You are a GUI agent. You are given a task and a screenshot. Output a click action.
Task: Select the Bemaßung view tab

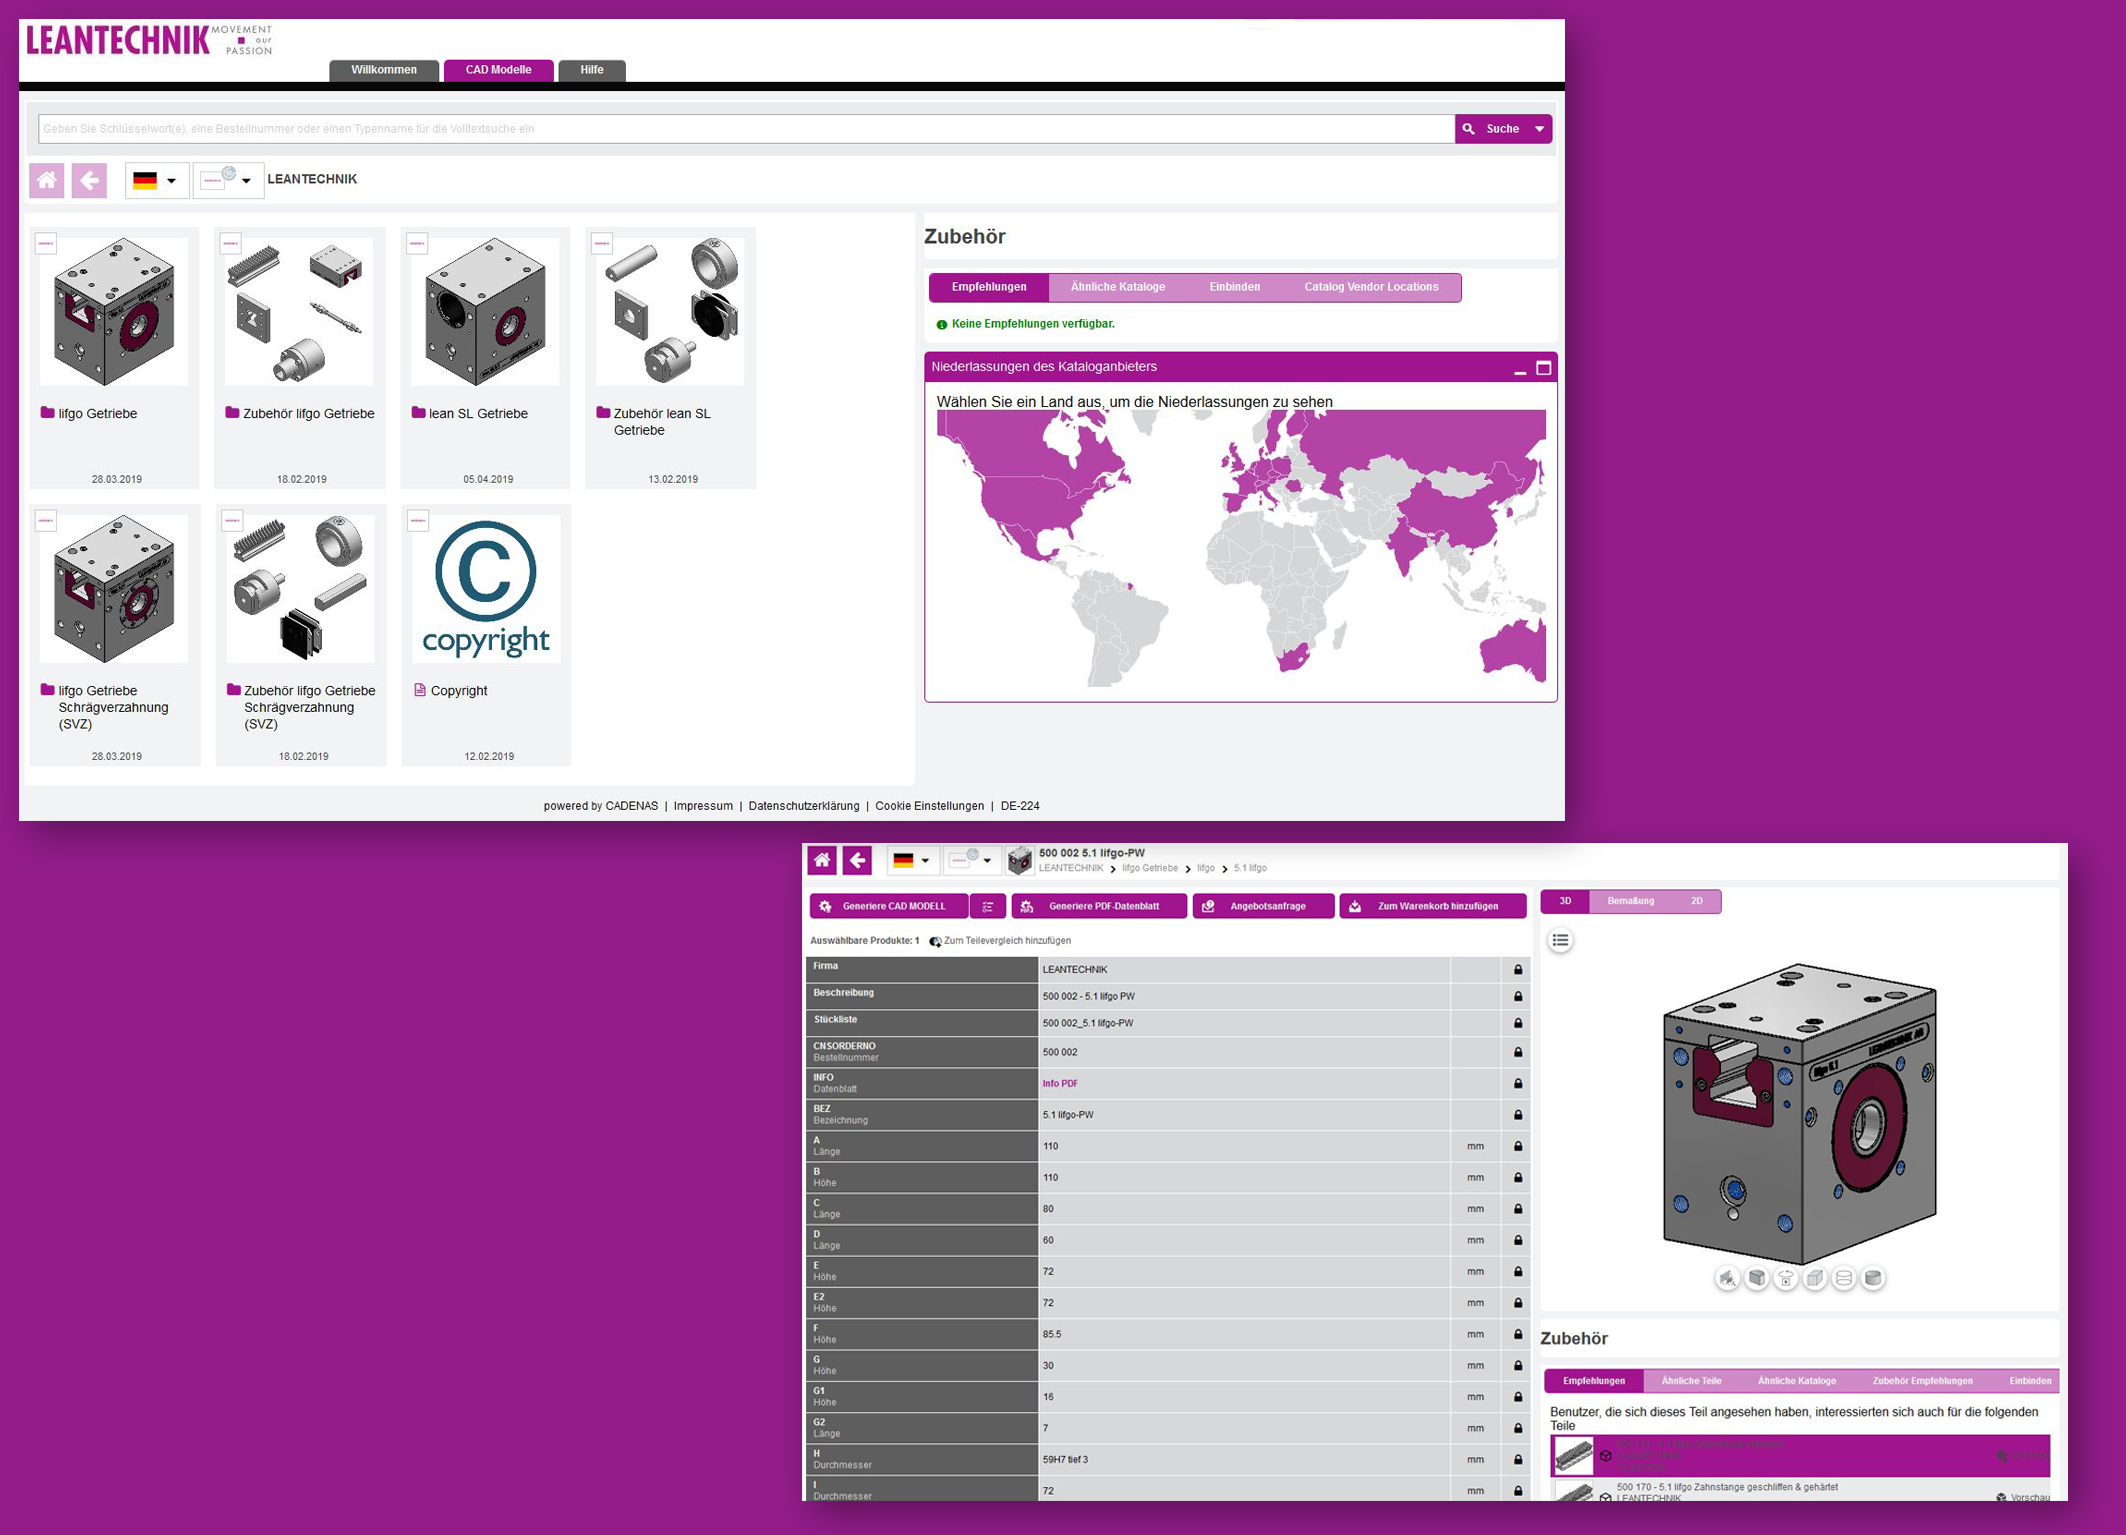pyautogui.click(x=1630, y=901)
